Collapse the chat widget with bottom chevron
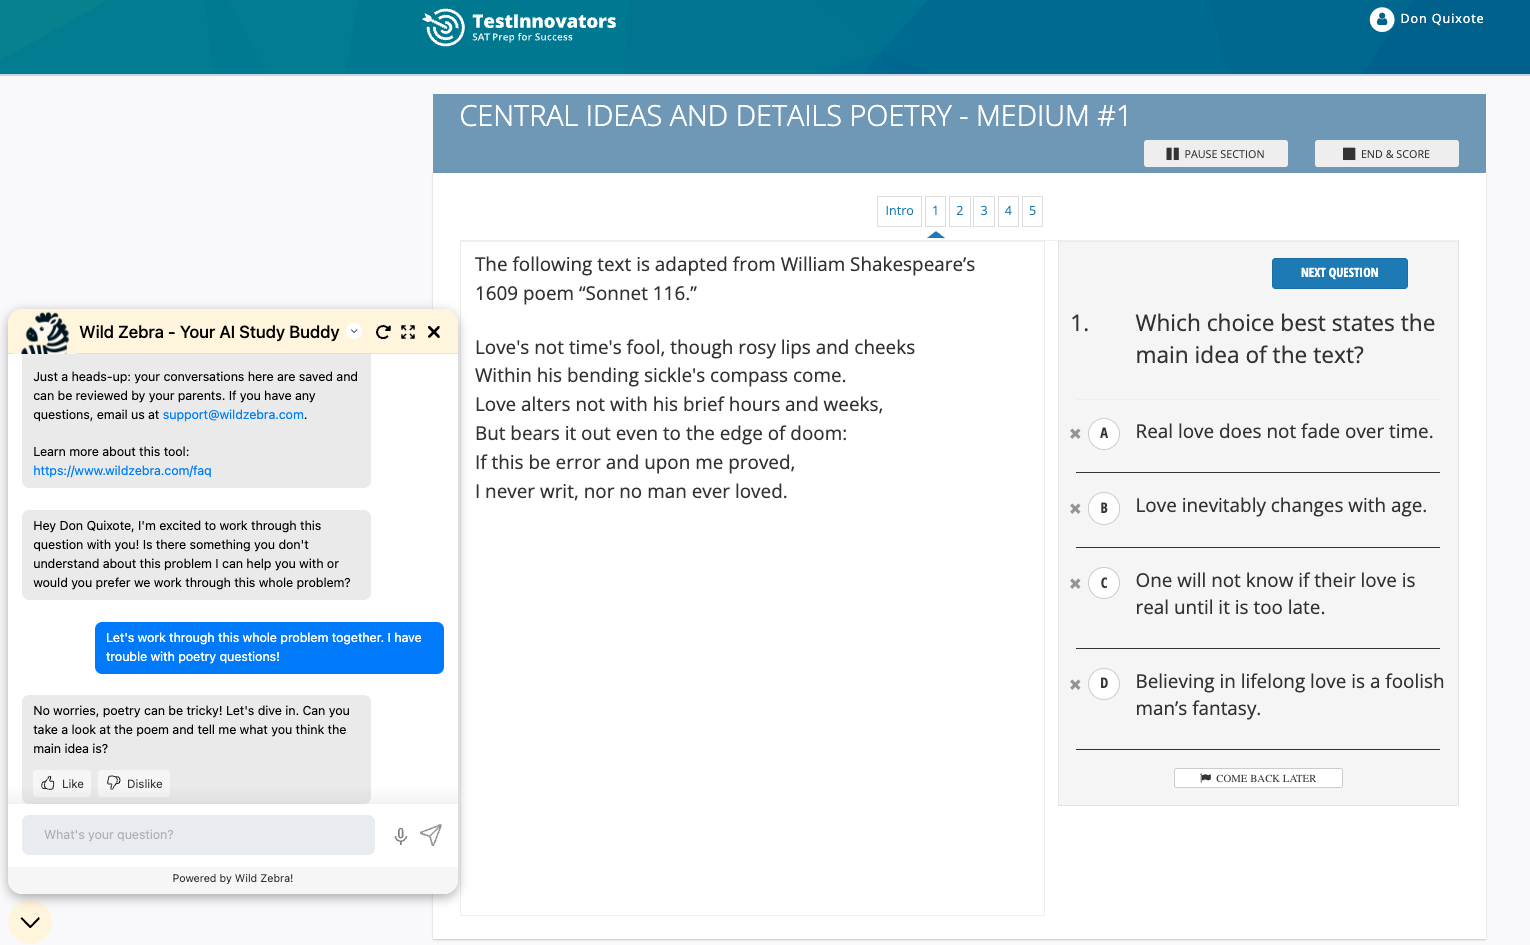The height and width of the screenshot is (945, 1530). pos(30,922)
